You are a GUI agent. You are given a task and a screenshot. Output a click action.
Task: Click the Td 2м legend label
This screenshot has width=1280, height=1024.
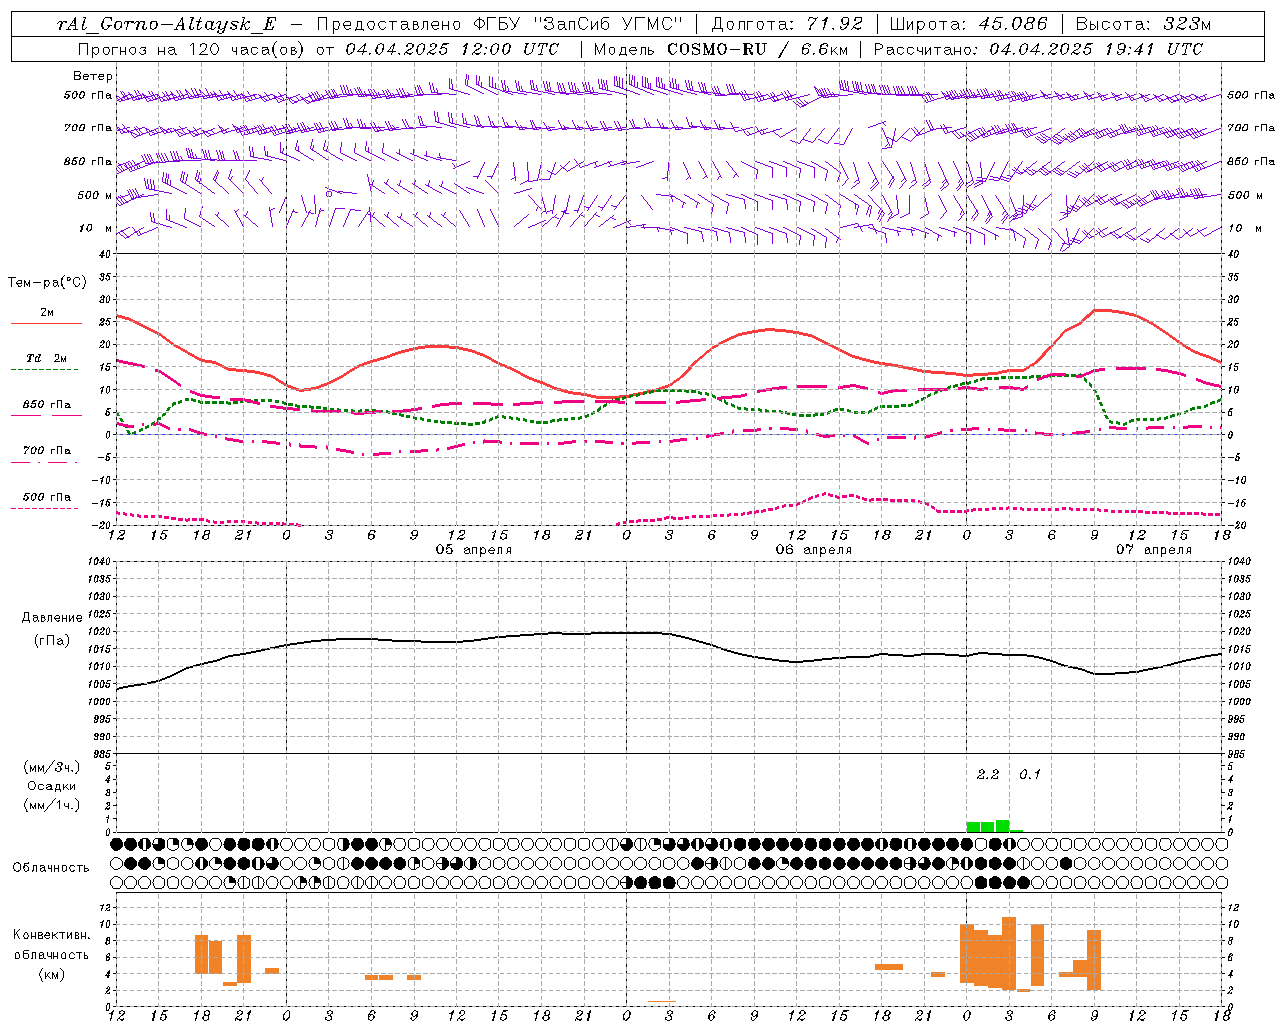pos(46,358)
